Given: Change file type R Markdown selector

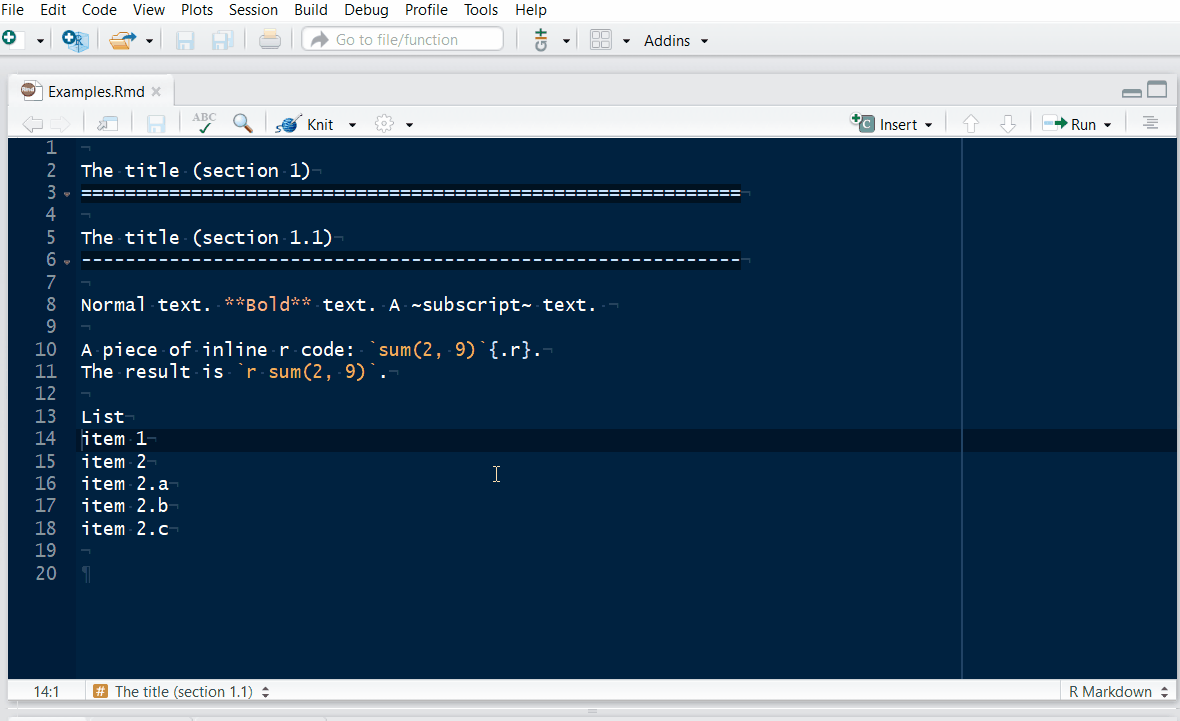Looking at the screenshot, I should tap(1118, 692).
